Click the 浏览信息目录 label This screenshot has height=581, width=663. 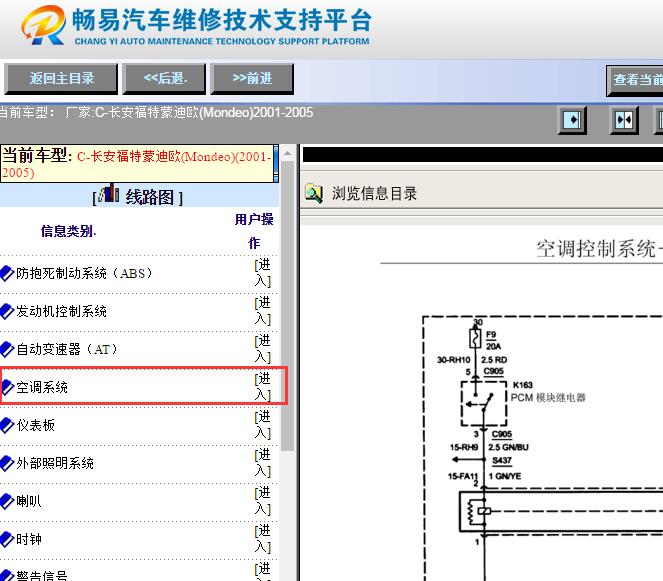[374, 194]
